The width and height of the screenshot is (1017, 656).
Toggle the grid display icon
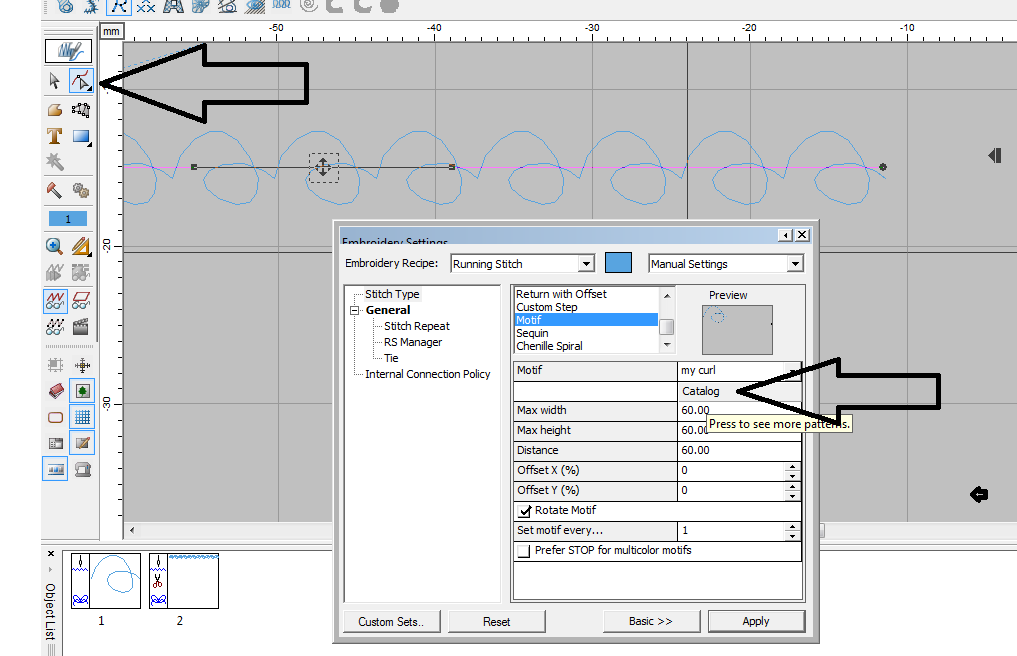click(82, 417)
